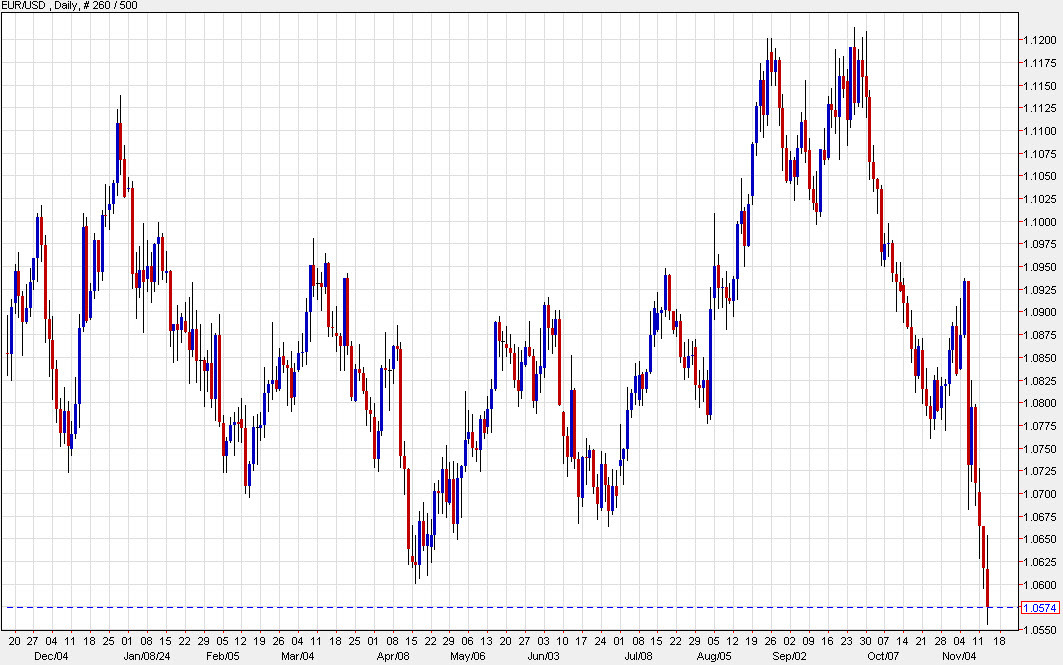The height and width of the screenshot is (665, 1063).
Task: Select the Dec/04 date label
Action: coord(53,657)
